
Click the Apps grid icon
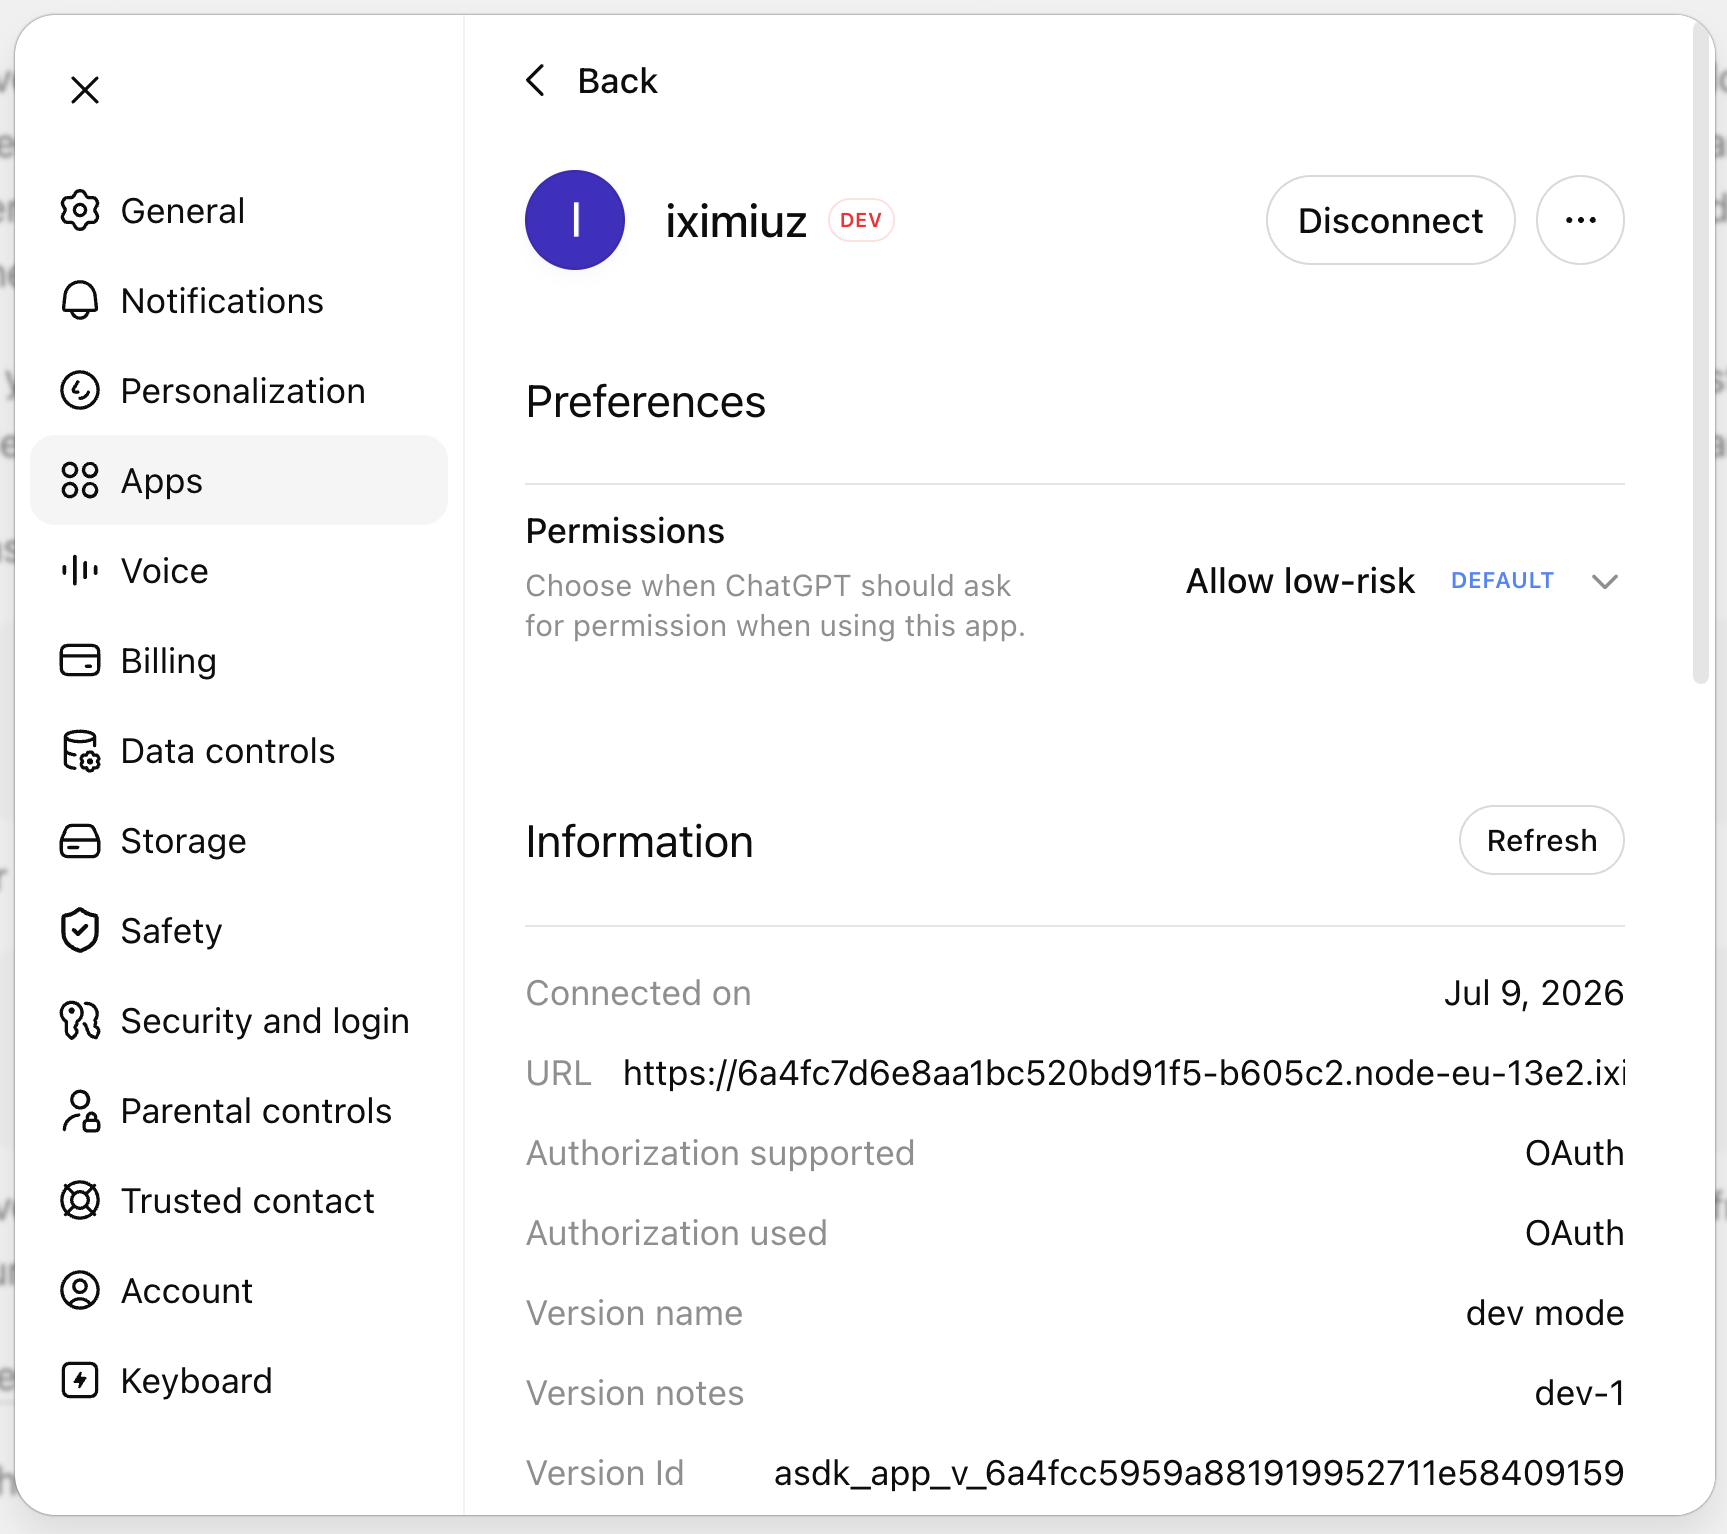80,481
